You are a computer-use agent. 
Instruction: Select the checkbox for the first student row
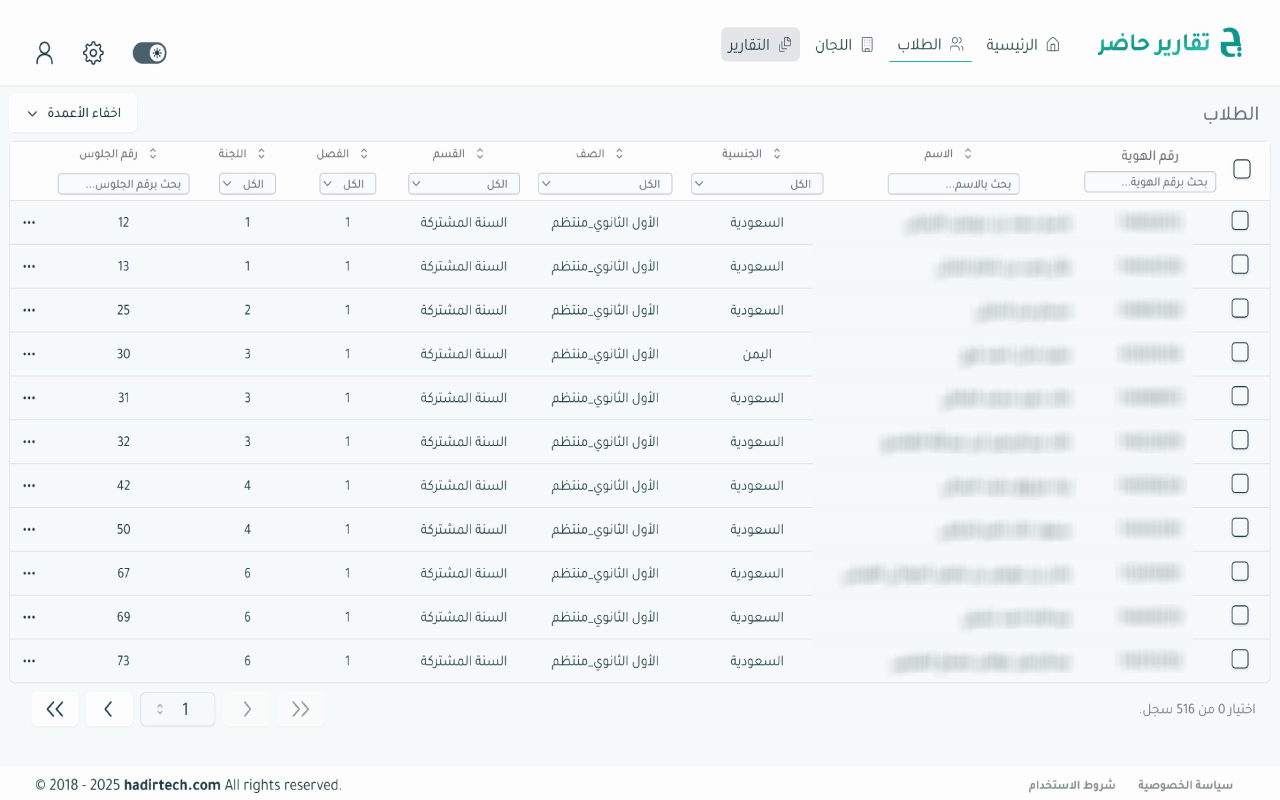pos(1240,221)
